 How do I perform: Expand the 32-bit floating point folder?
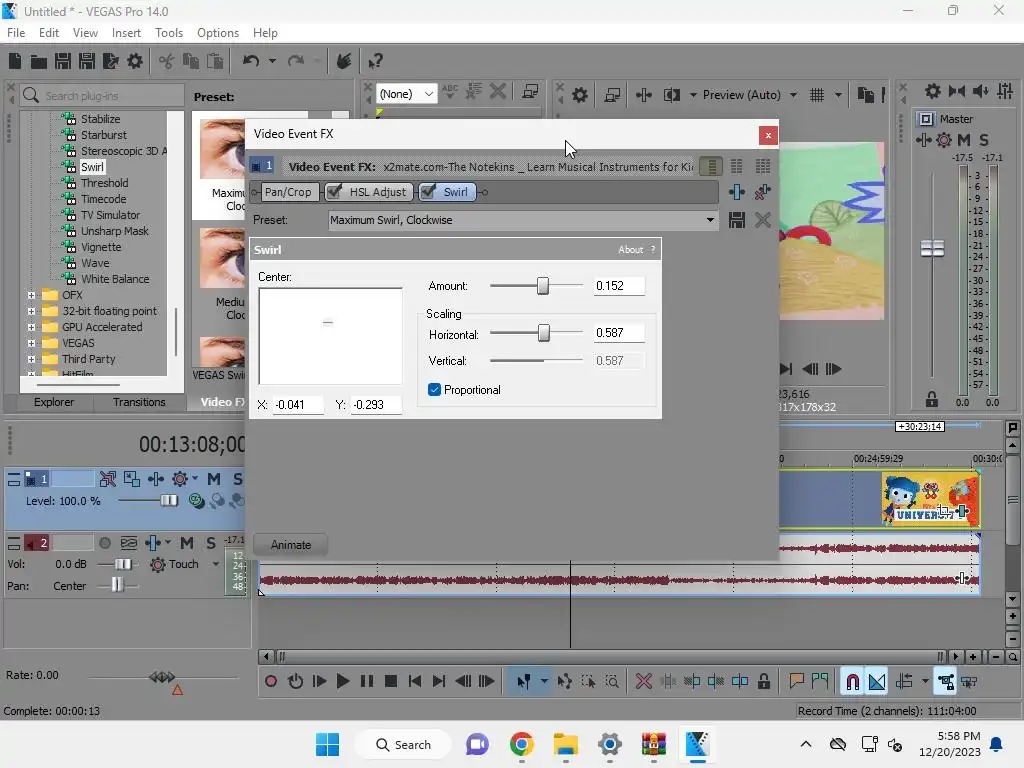point(31,311)
